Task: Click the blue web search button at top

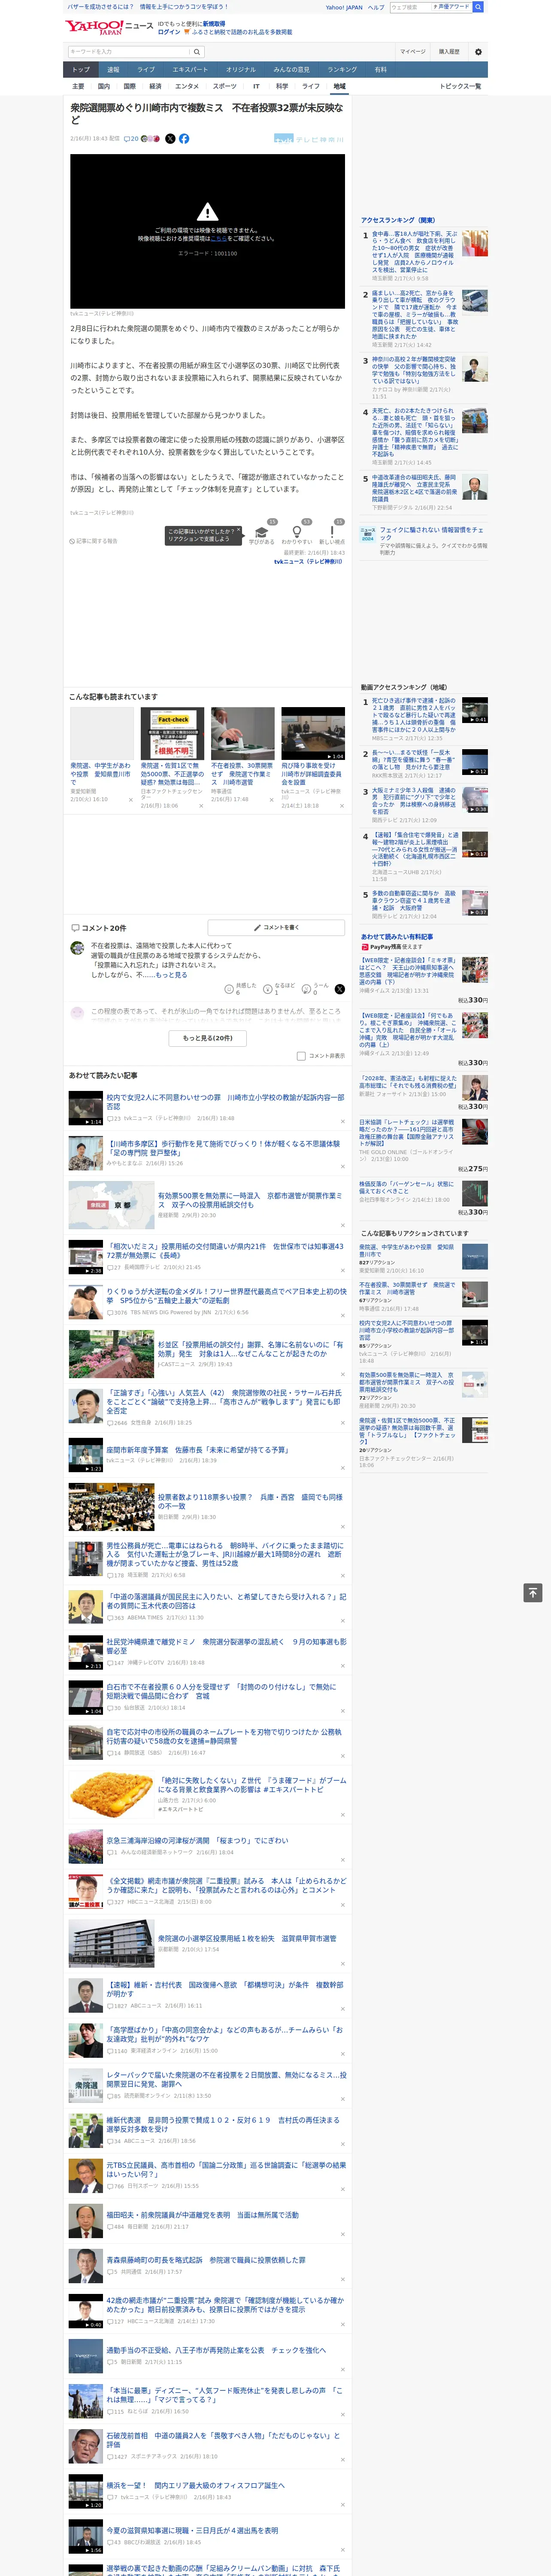Action: tap(478, 7)
